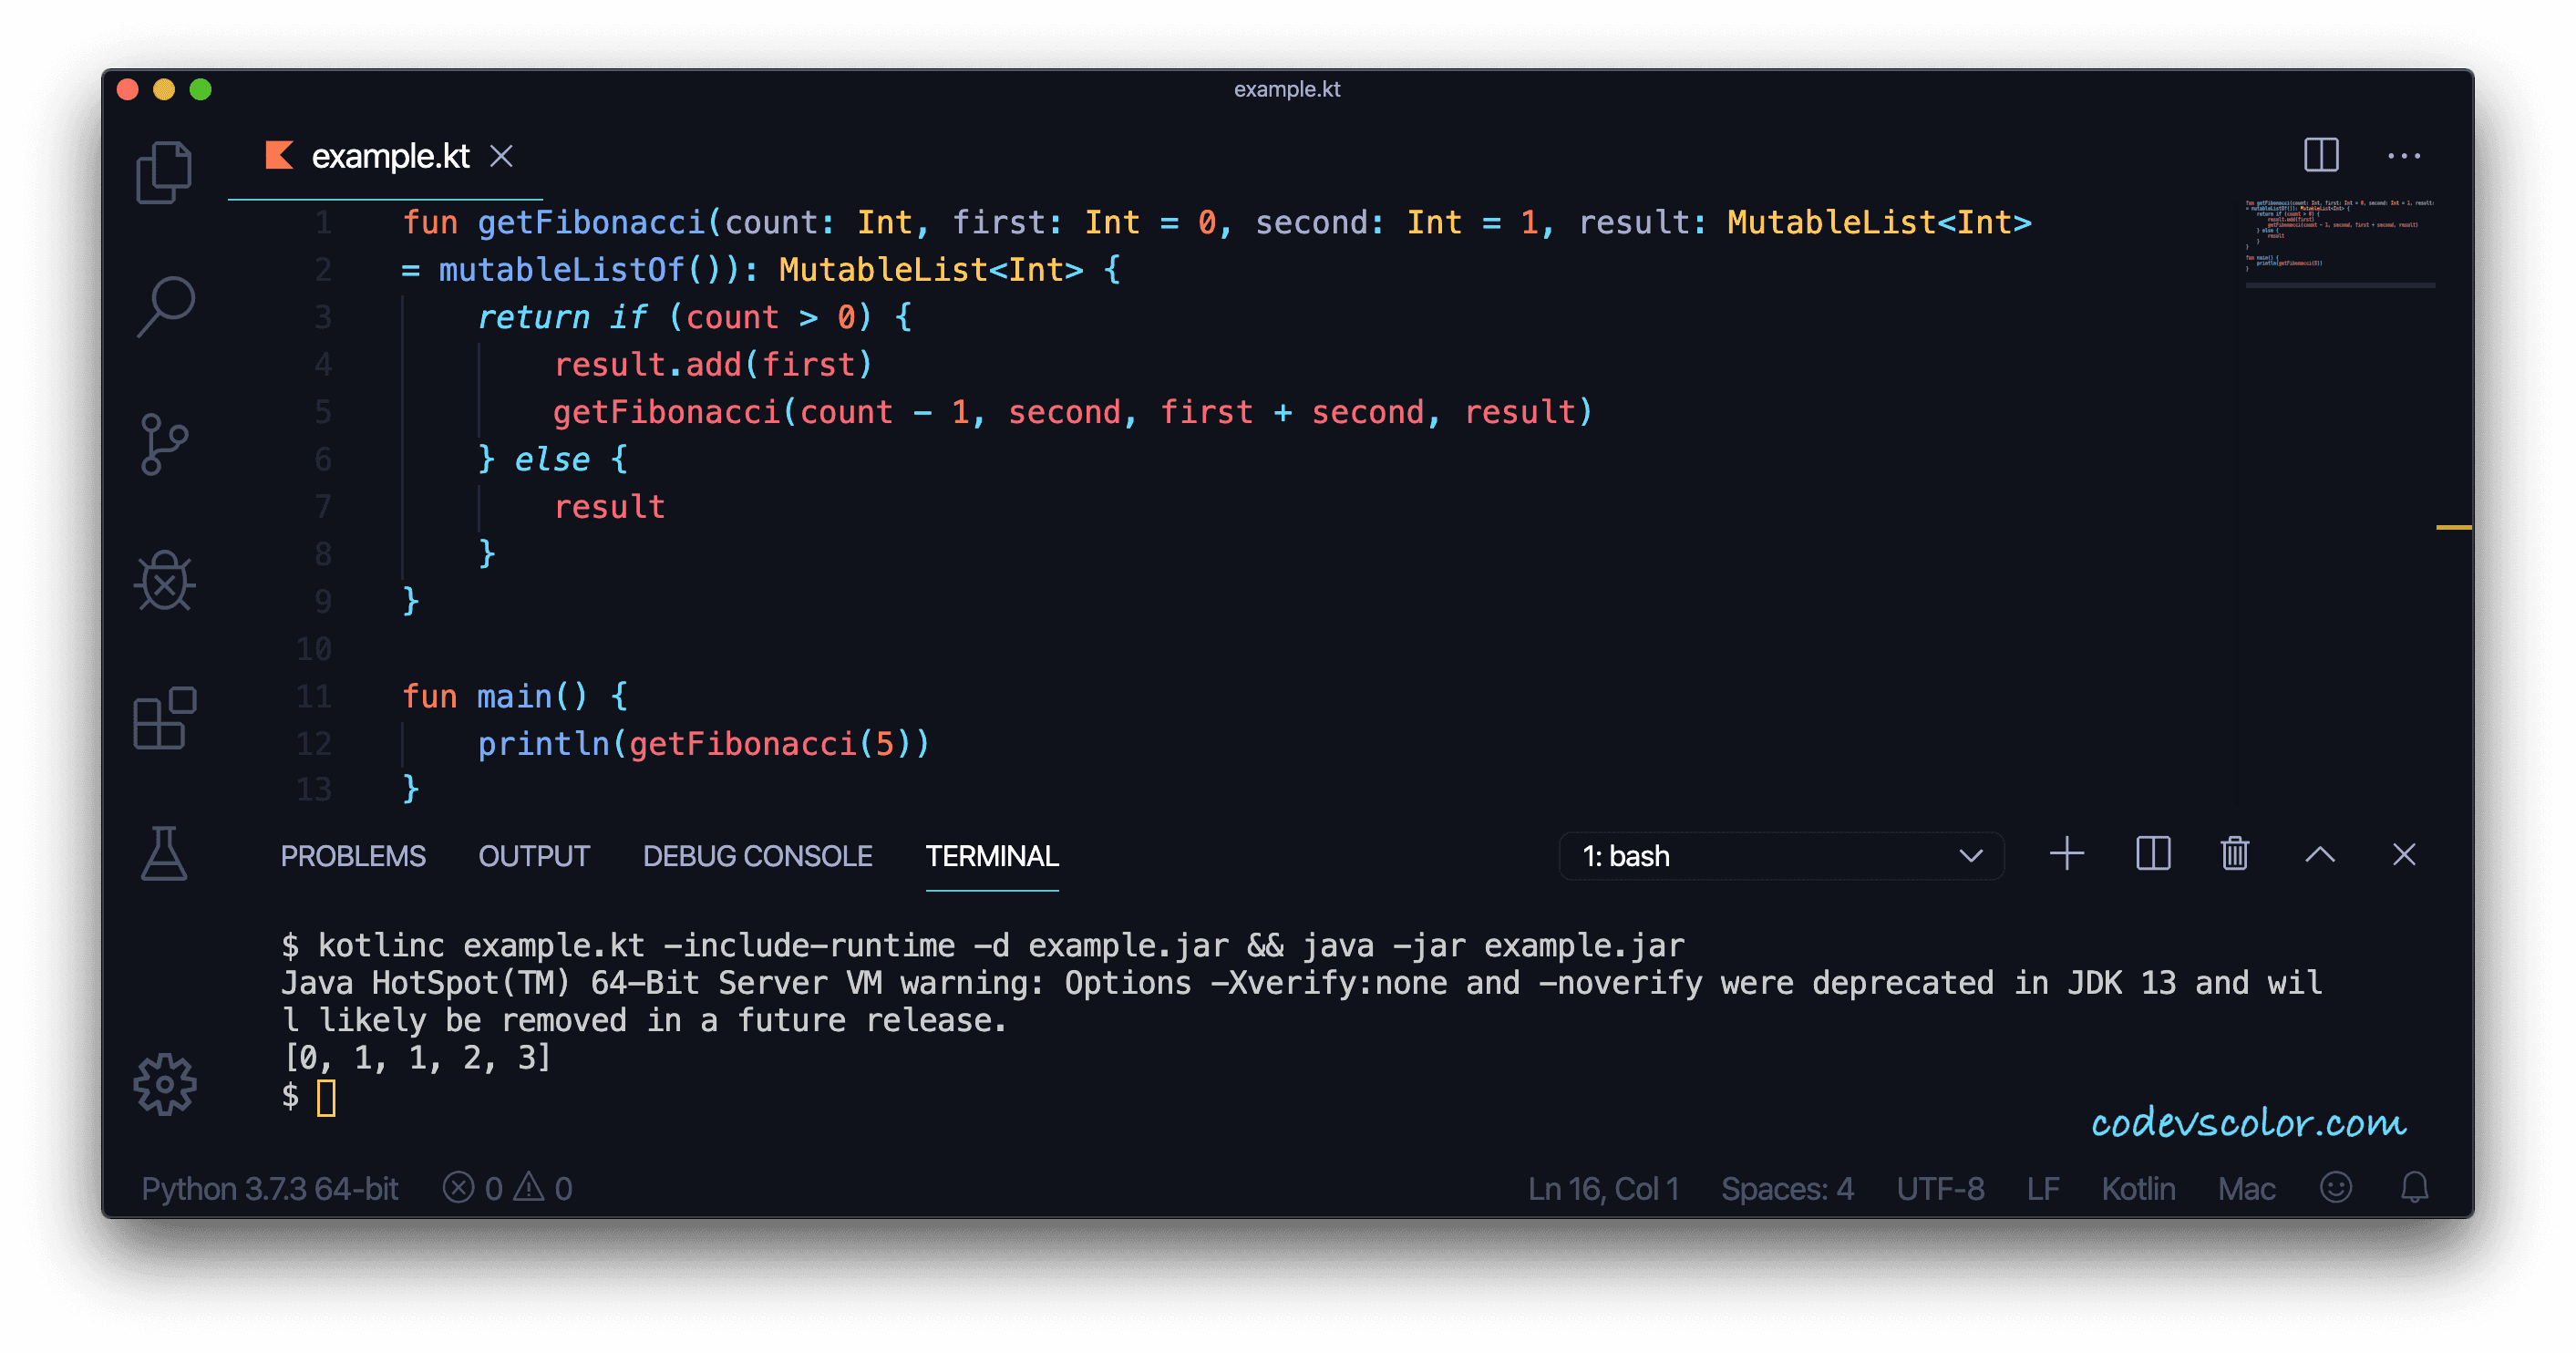Viewport: 2576px width, 1353px height.
Task: Switch to the OUTPUT tab
Action: tap(534, 856)
